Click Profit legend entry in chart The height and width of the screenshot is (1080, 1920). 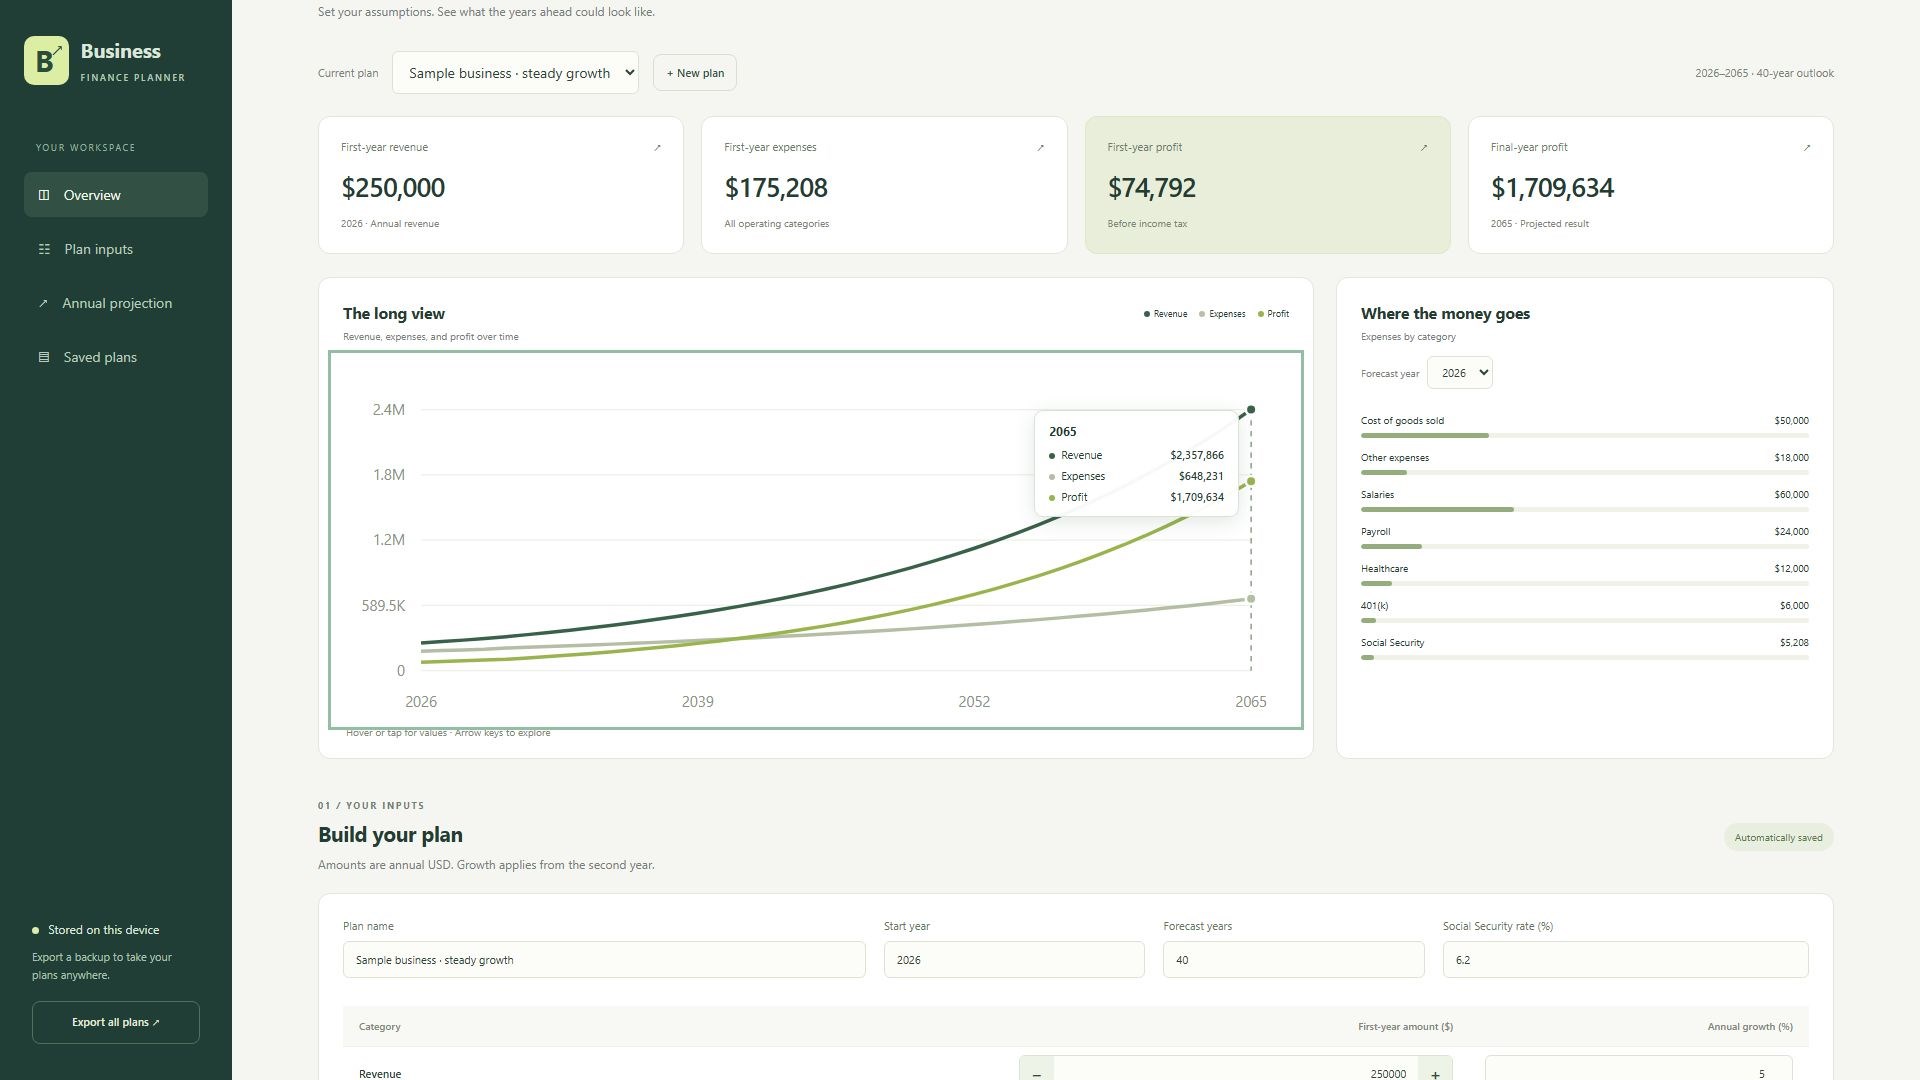tap(1273, 314)
